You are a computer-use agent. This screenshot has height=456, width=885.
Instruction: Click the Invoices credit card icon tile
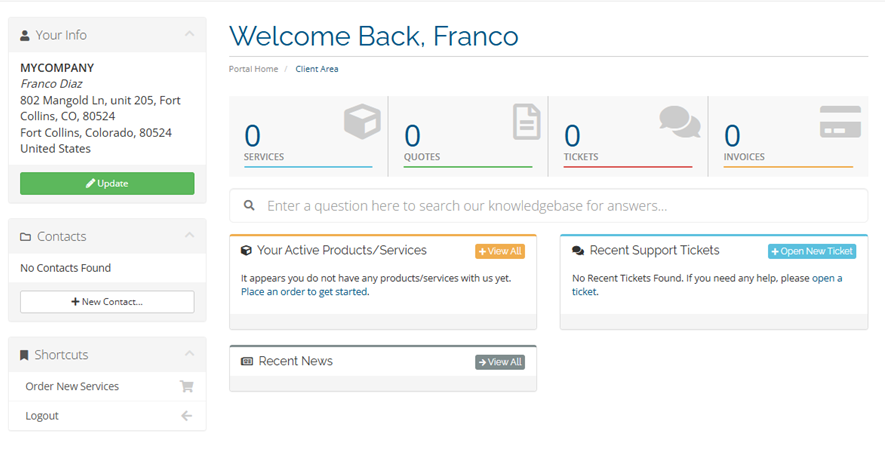tap(840, 121)
